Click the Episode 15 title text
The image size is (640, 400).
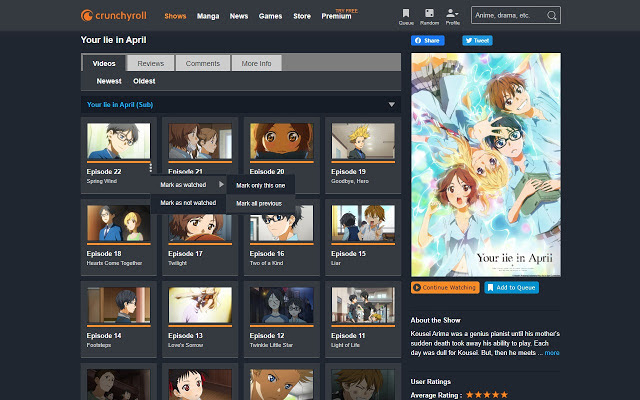(348, 253)
